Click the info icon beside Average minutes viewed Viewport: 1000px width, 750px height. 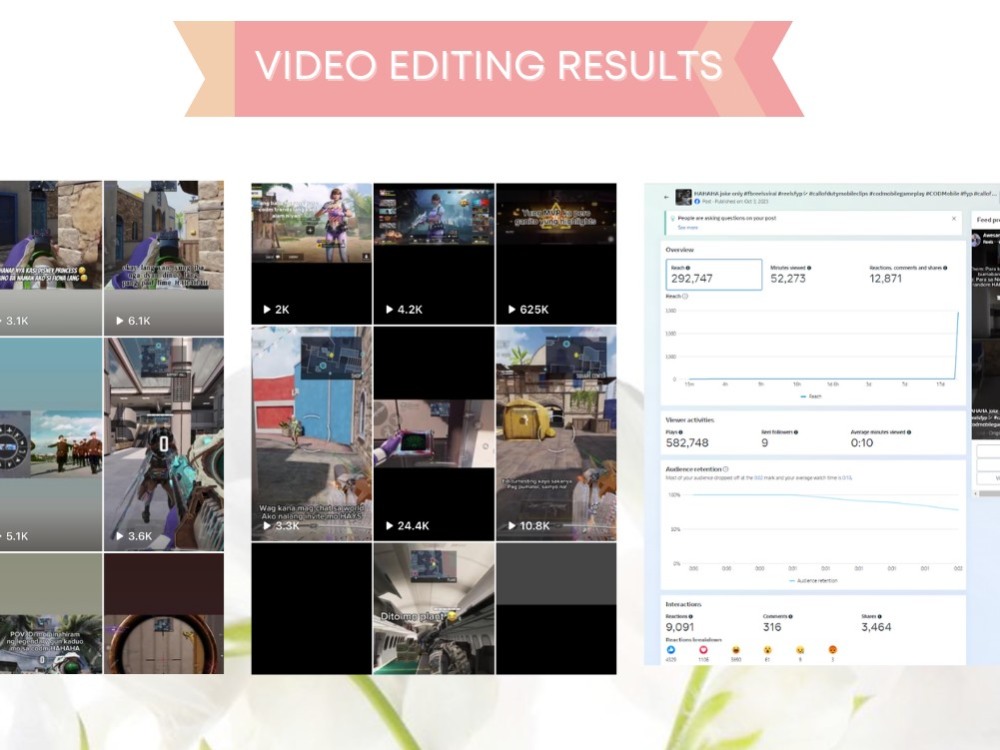pyautogui.click(x=909, y=432)
